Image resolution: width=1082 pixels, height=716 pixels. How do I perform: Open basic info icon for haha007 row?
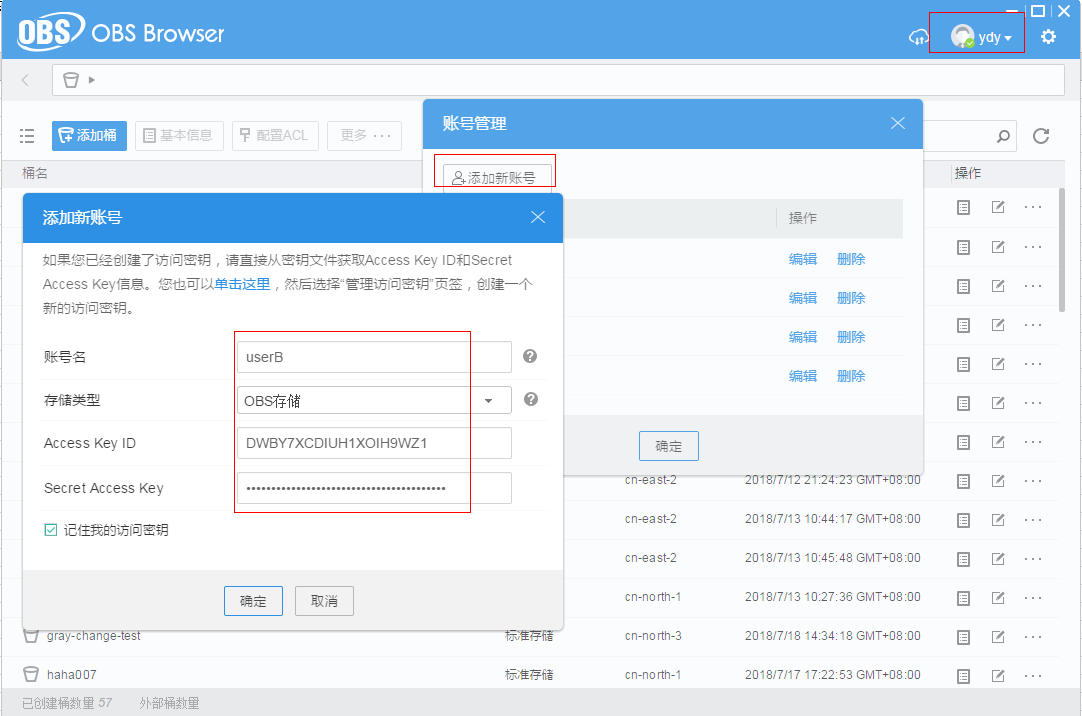click(x=963, y=676)
